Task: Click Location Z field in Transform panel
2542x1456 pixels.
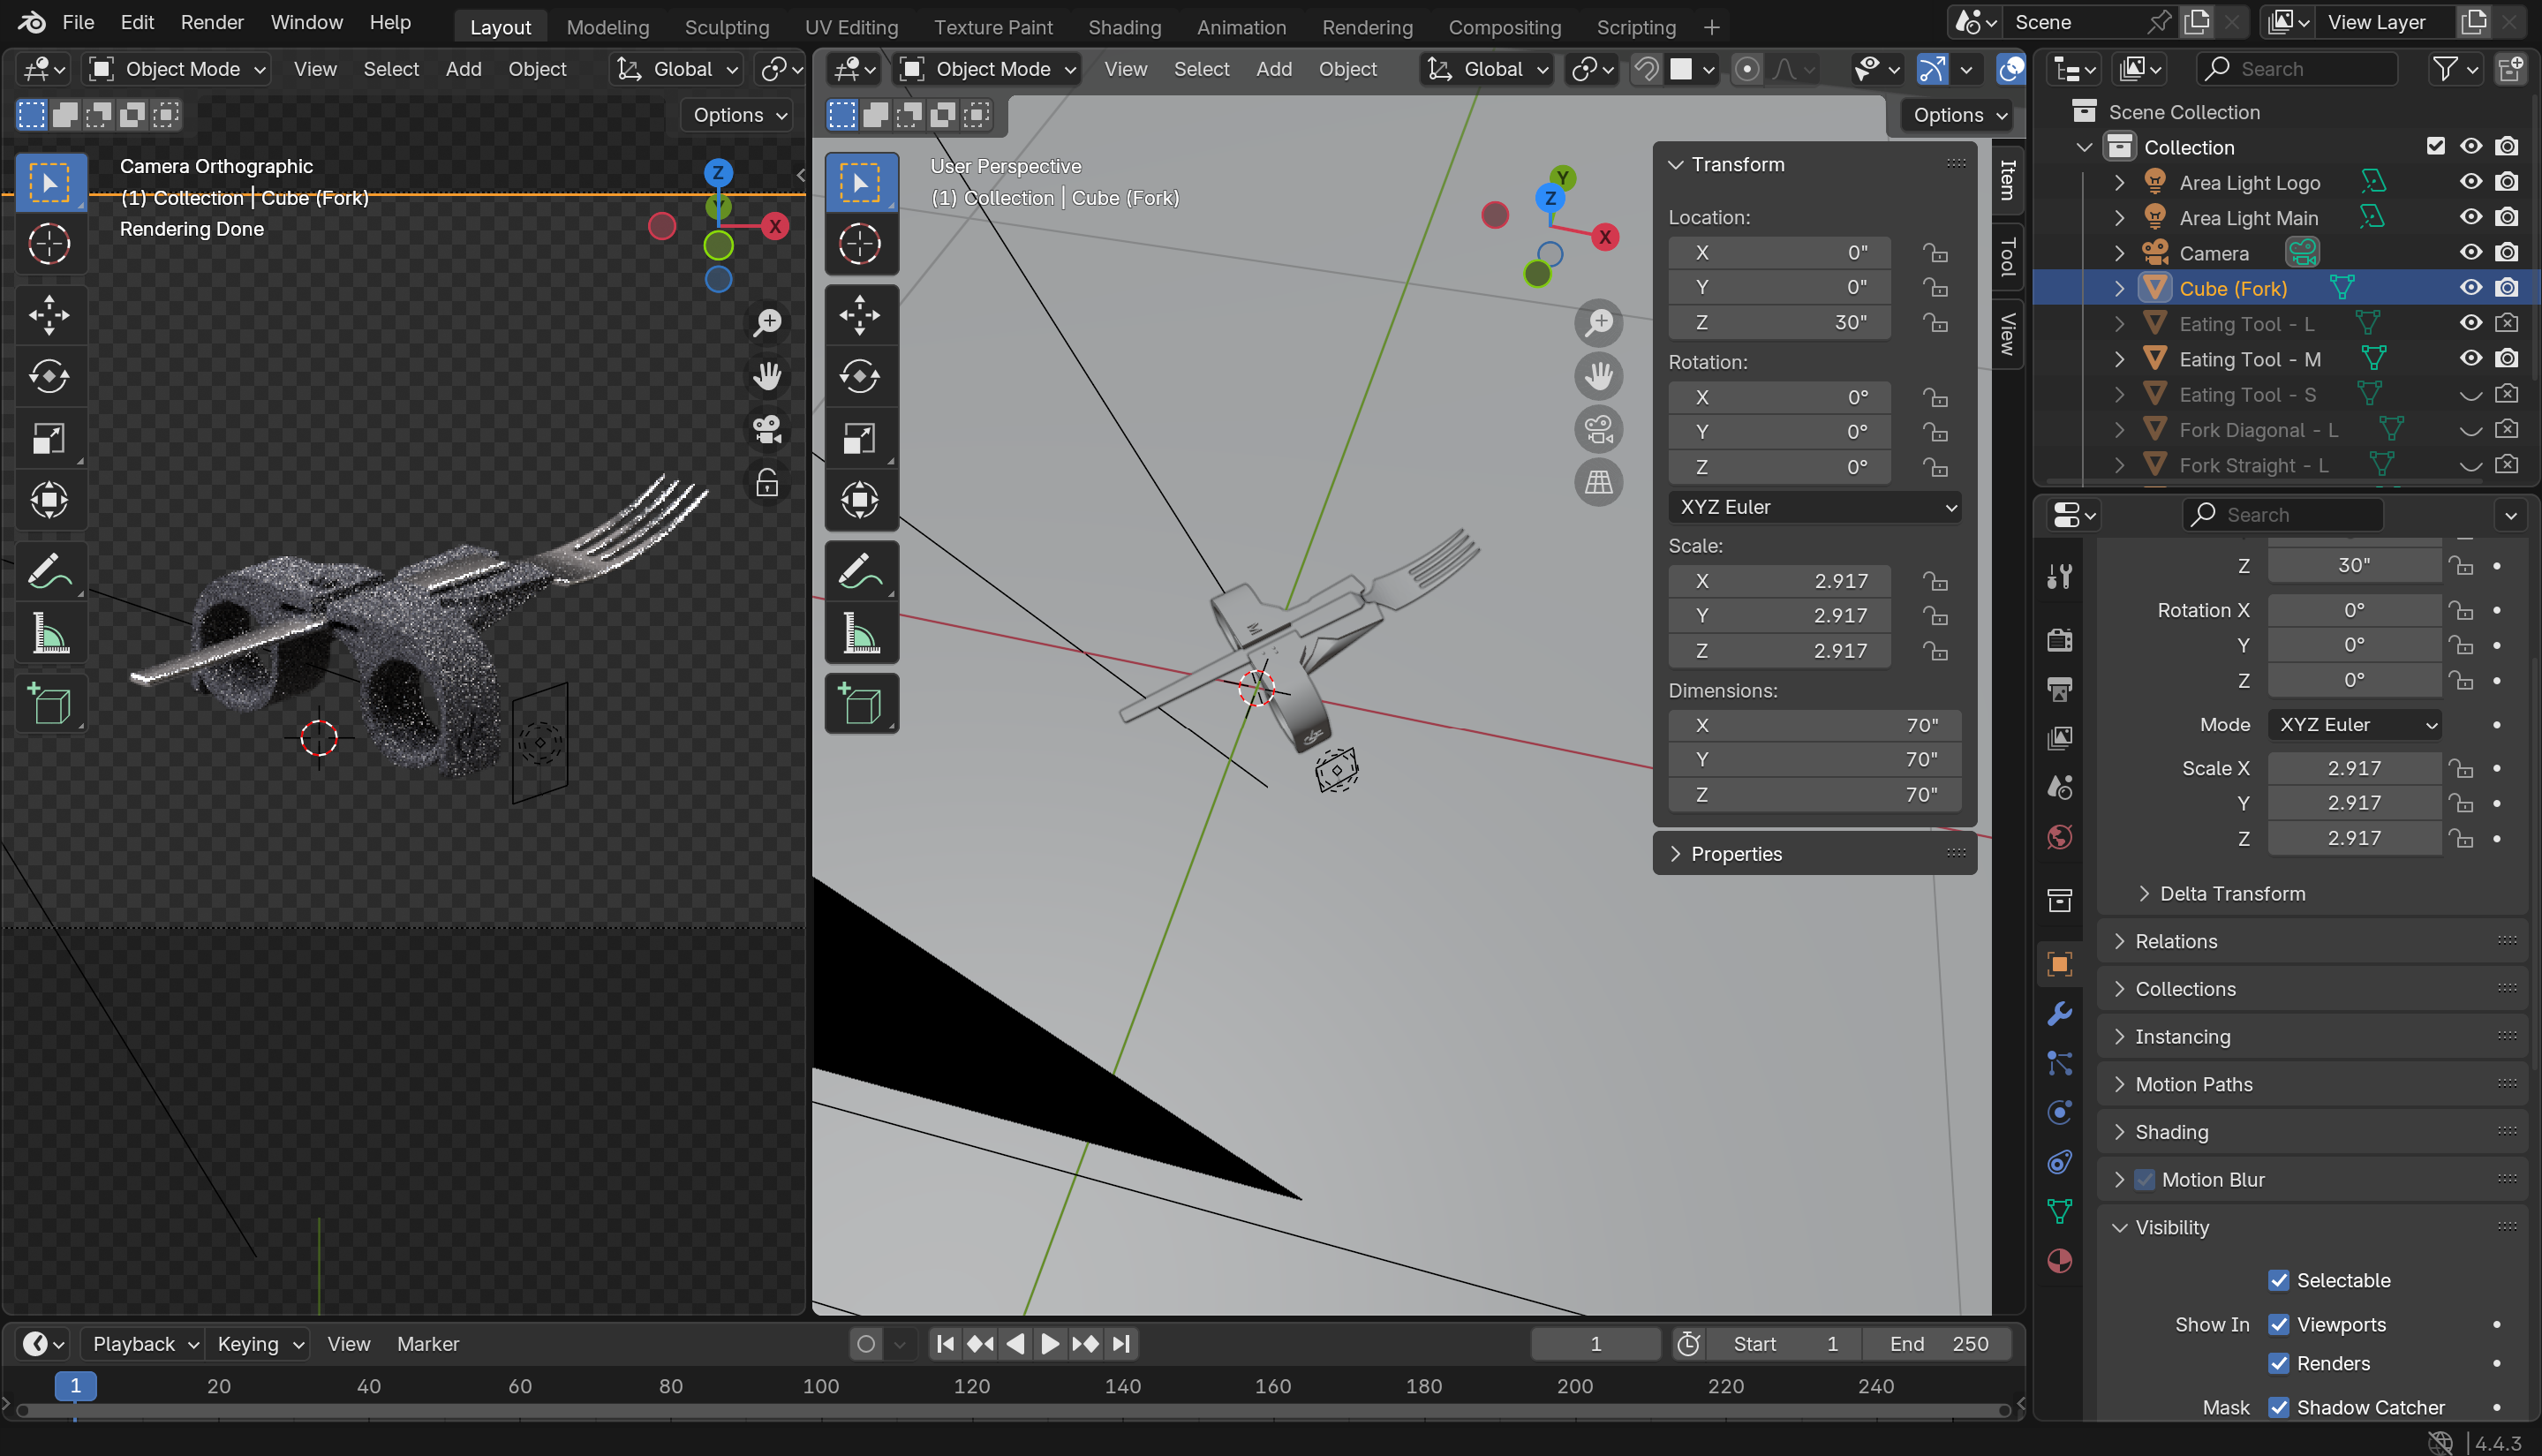Action: (1779, 322)
